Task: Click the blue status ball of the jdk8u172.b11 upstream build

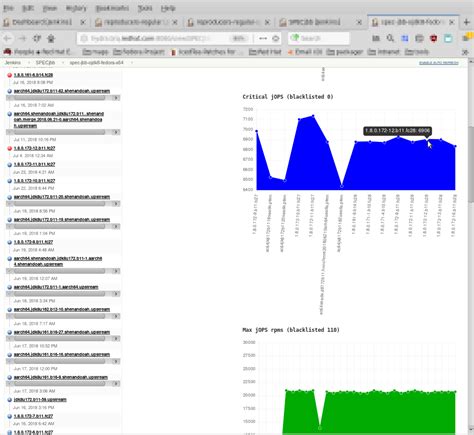Action: click(9, 400)
